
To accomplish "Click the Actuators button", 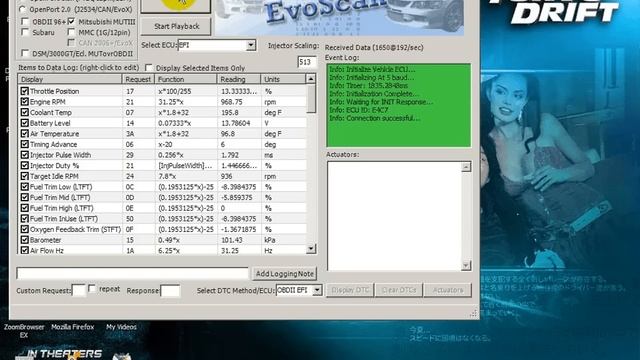I will [448, 290].
